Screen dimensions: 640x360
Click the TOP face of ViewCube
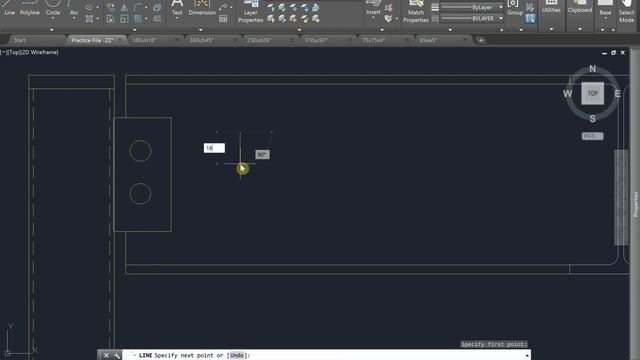(592, 93)
